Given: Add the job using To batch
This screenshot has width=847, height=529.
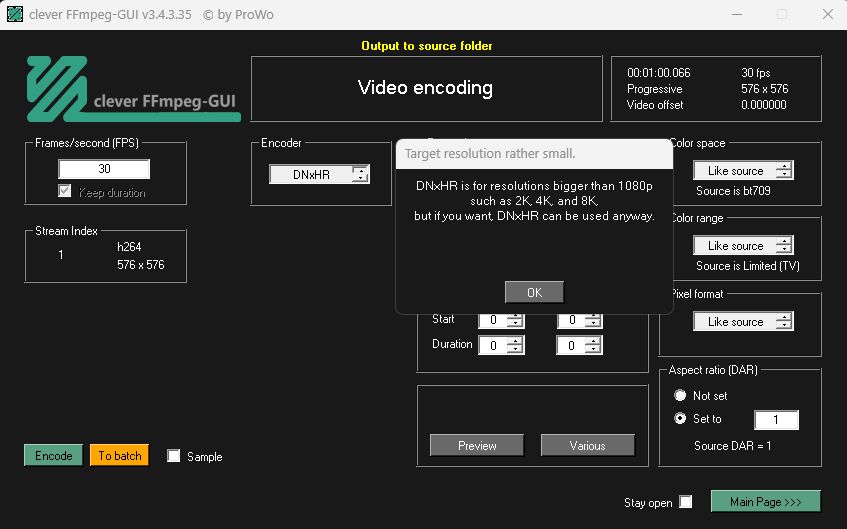Looking at the screenshot, I should click(x=119, y=456).
